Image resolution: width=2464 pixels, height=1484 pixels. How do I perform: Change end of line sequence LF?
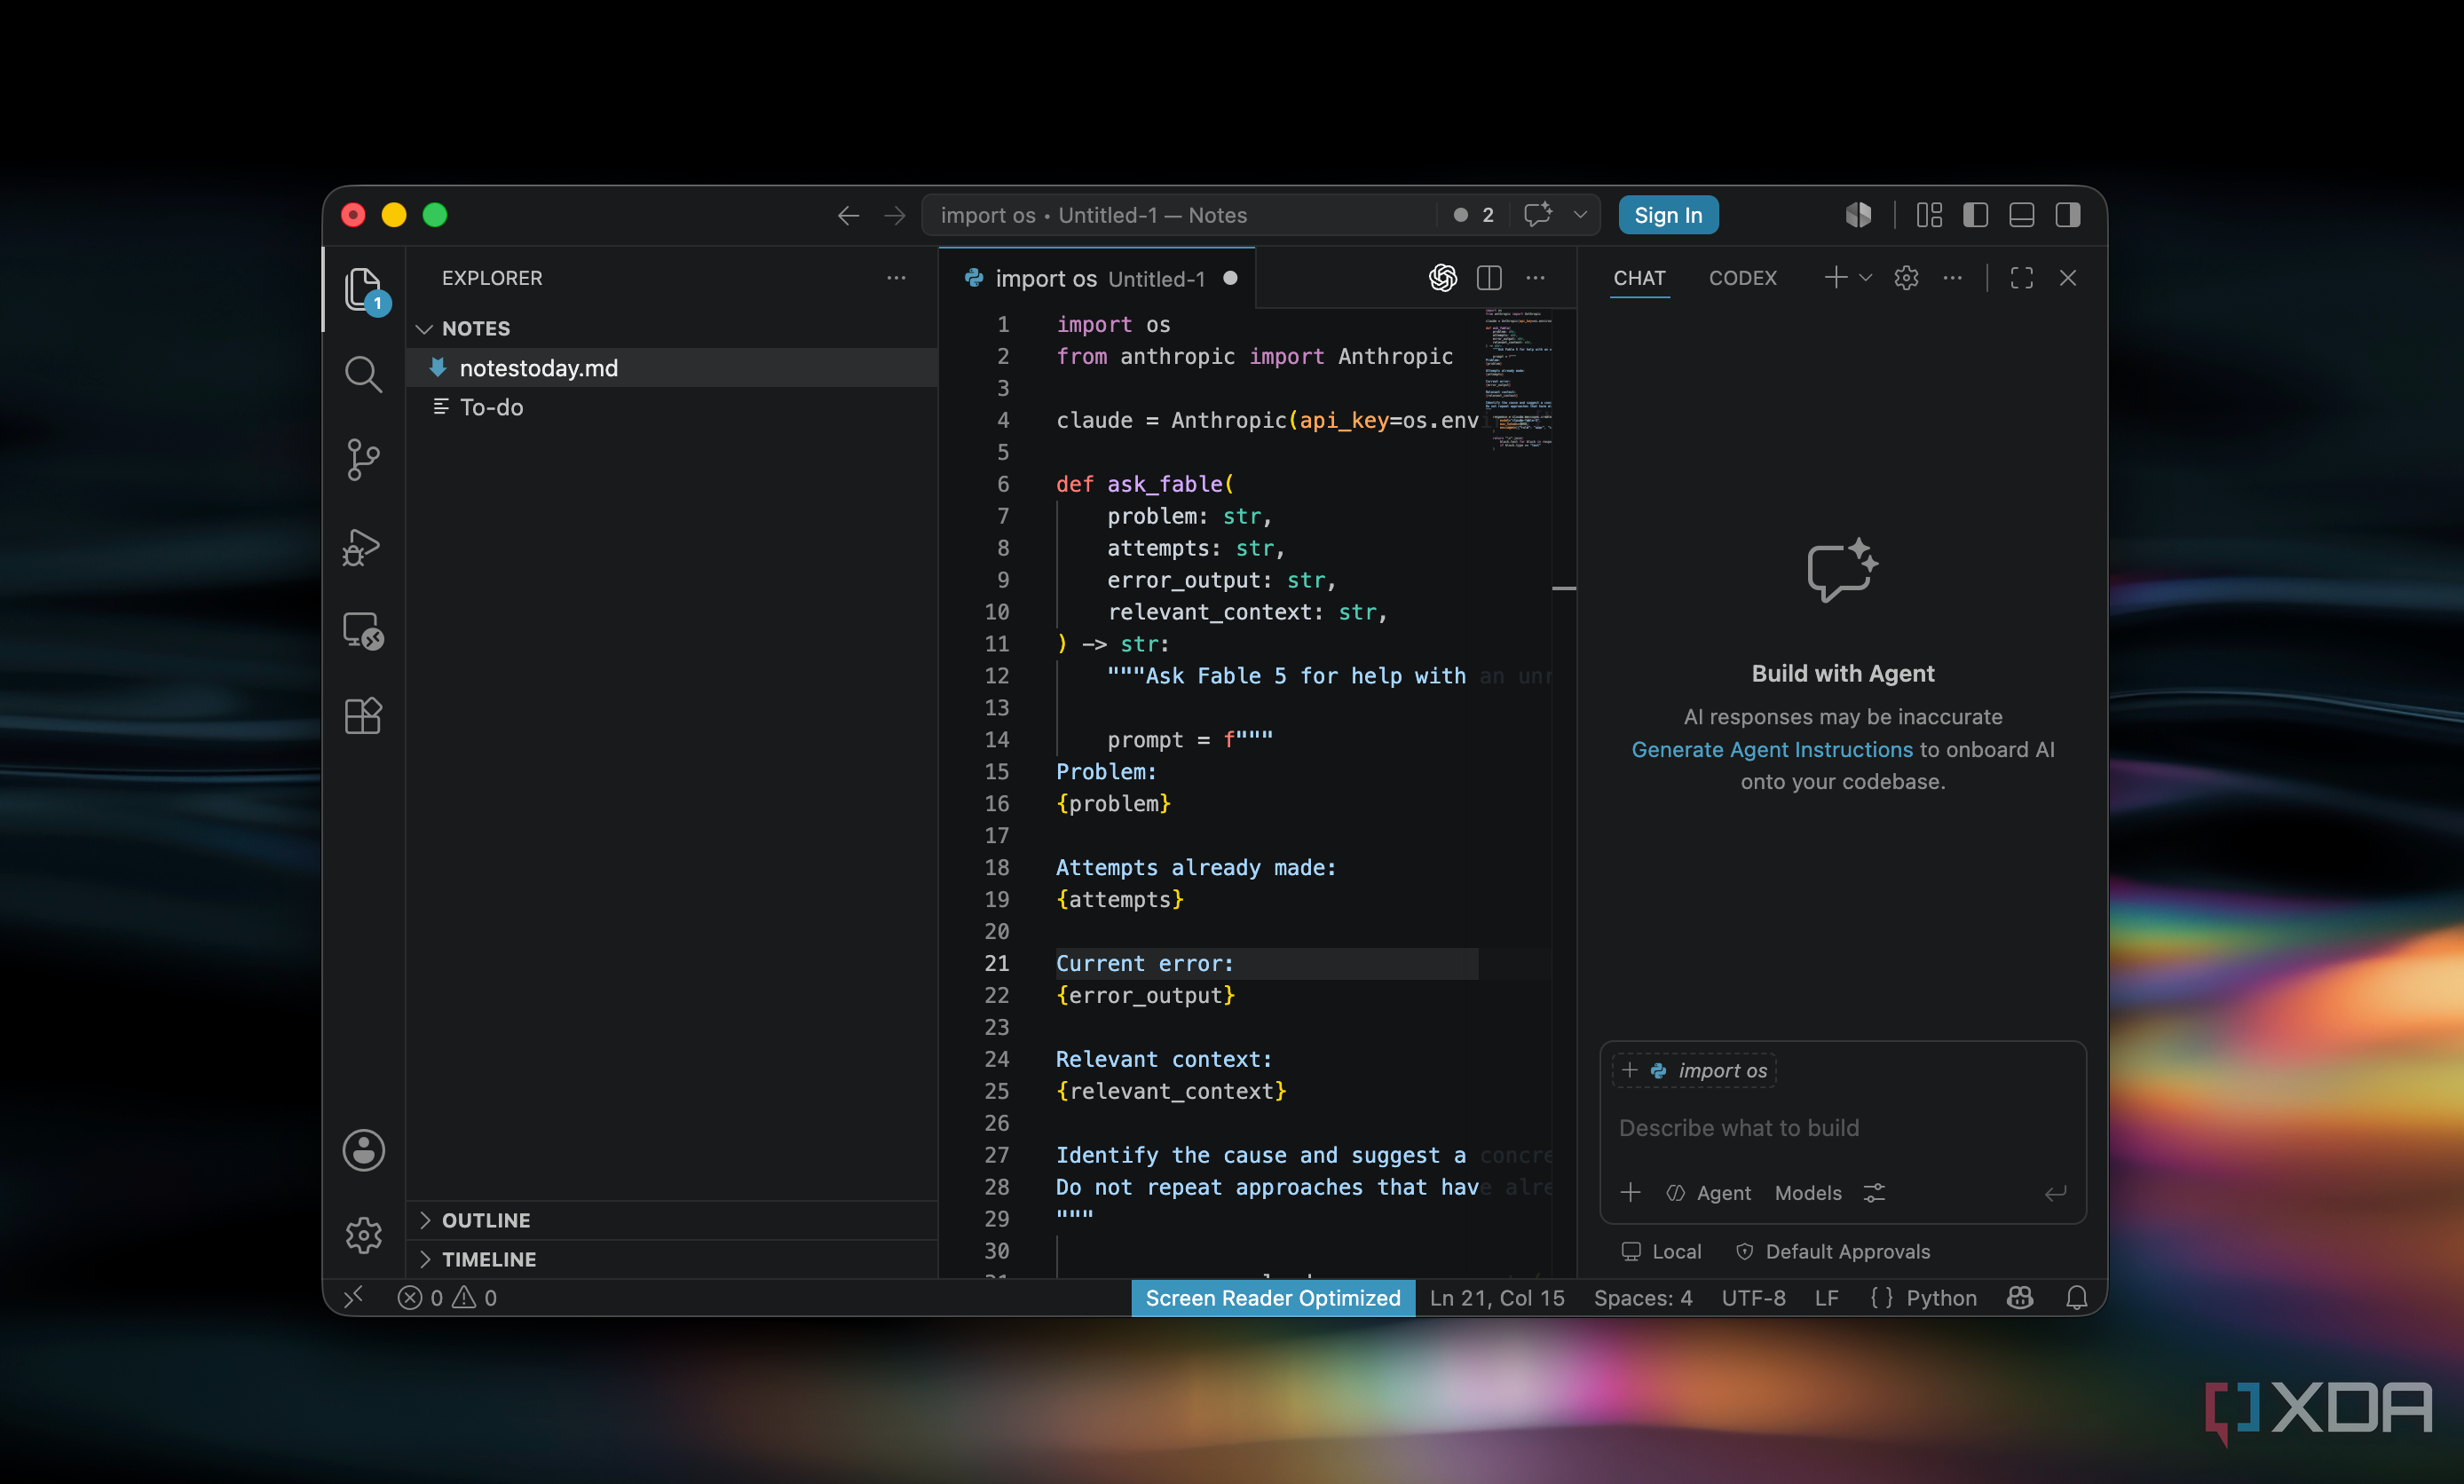click(1826, 1297)
